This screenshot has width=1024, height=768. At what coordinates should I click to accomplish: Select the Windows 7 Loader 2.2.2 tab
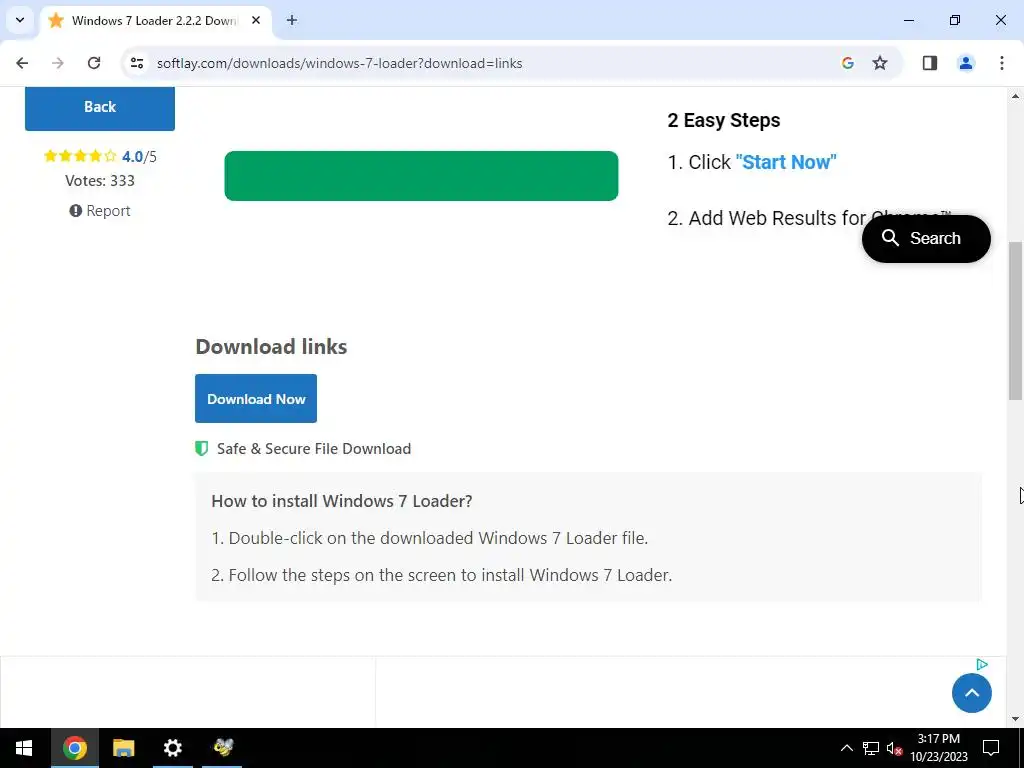155,21
